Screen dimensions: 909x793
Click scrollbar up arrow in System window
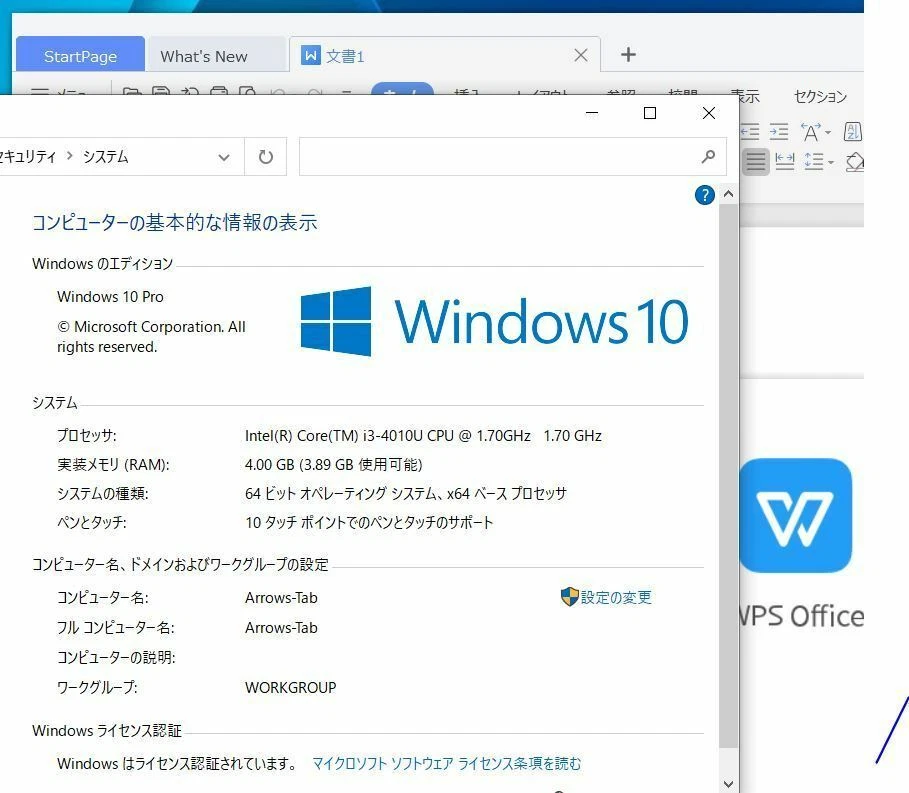click(729, 194)
